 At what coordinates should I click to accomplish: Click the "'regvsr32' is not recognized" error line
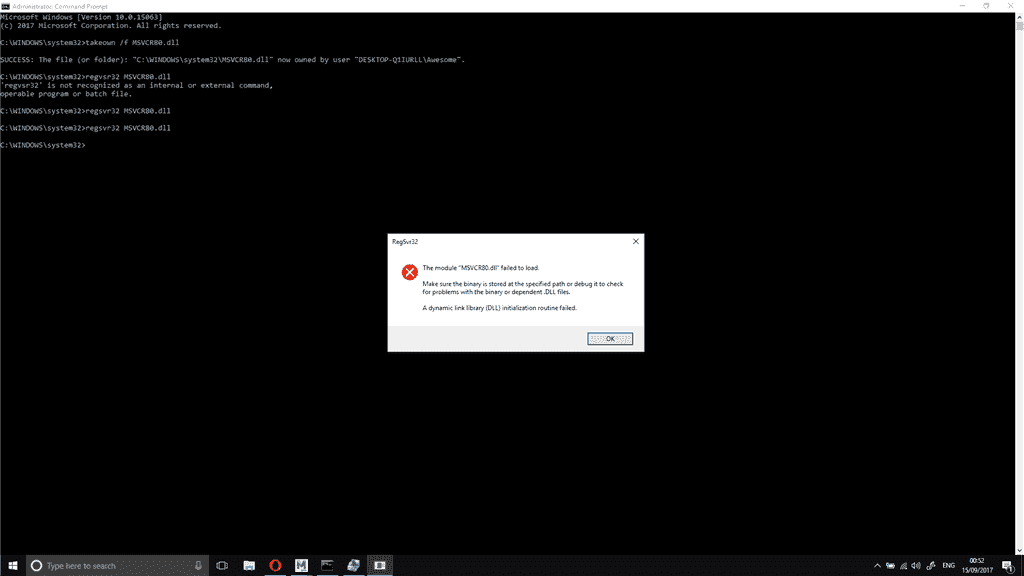(136, 85)
